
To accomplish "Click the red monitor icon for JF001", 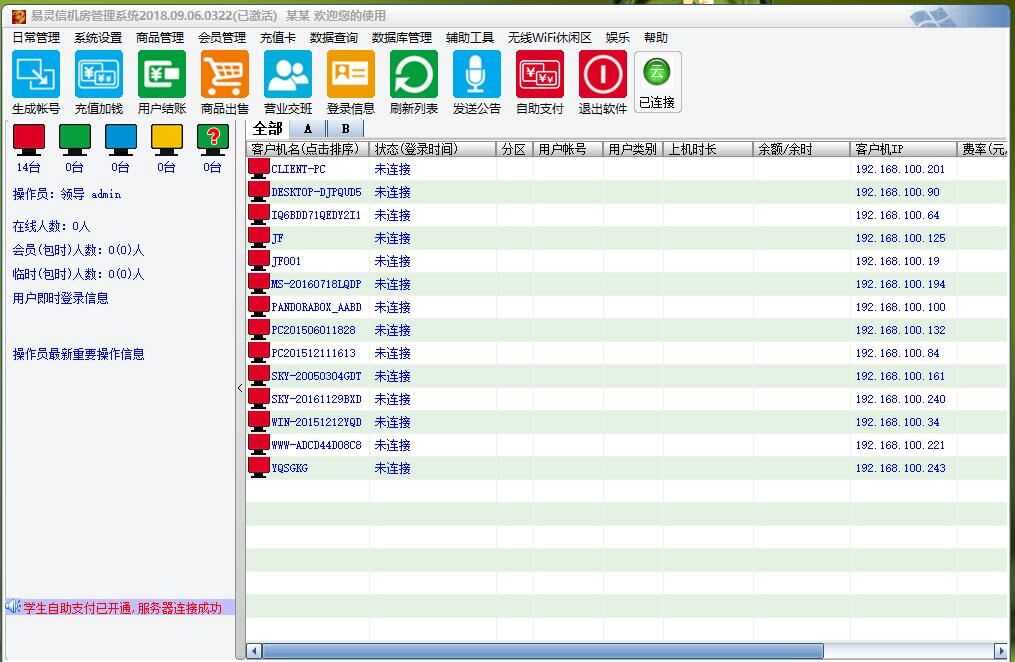I will click(259, 260).
